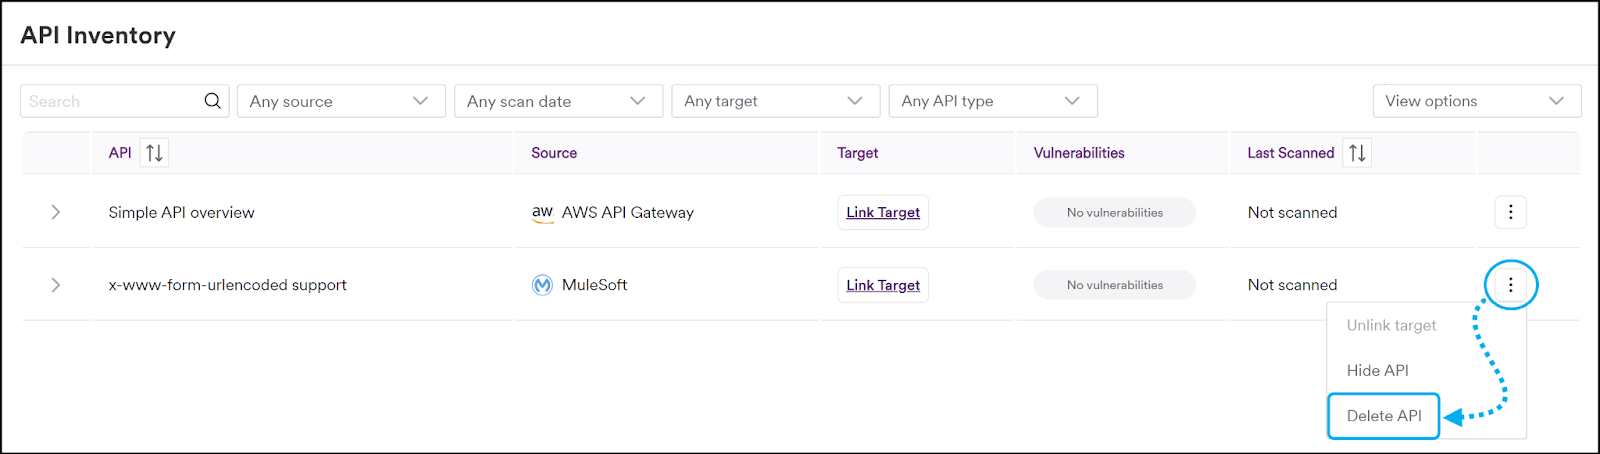The height and width of the screenshot is (454, 1600).
Task: Open the Any API type dropdown
Action: [x=992, y=101]
